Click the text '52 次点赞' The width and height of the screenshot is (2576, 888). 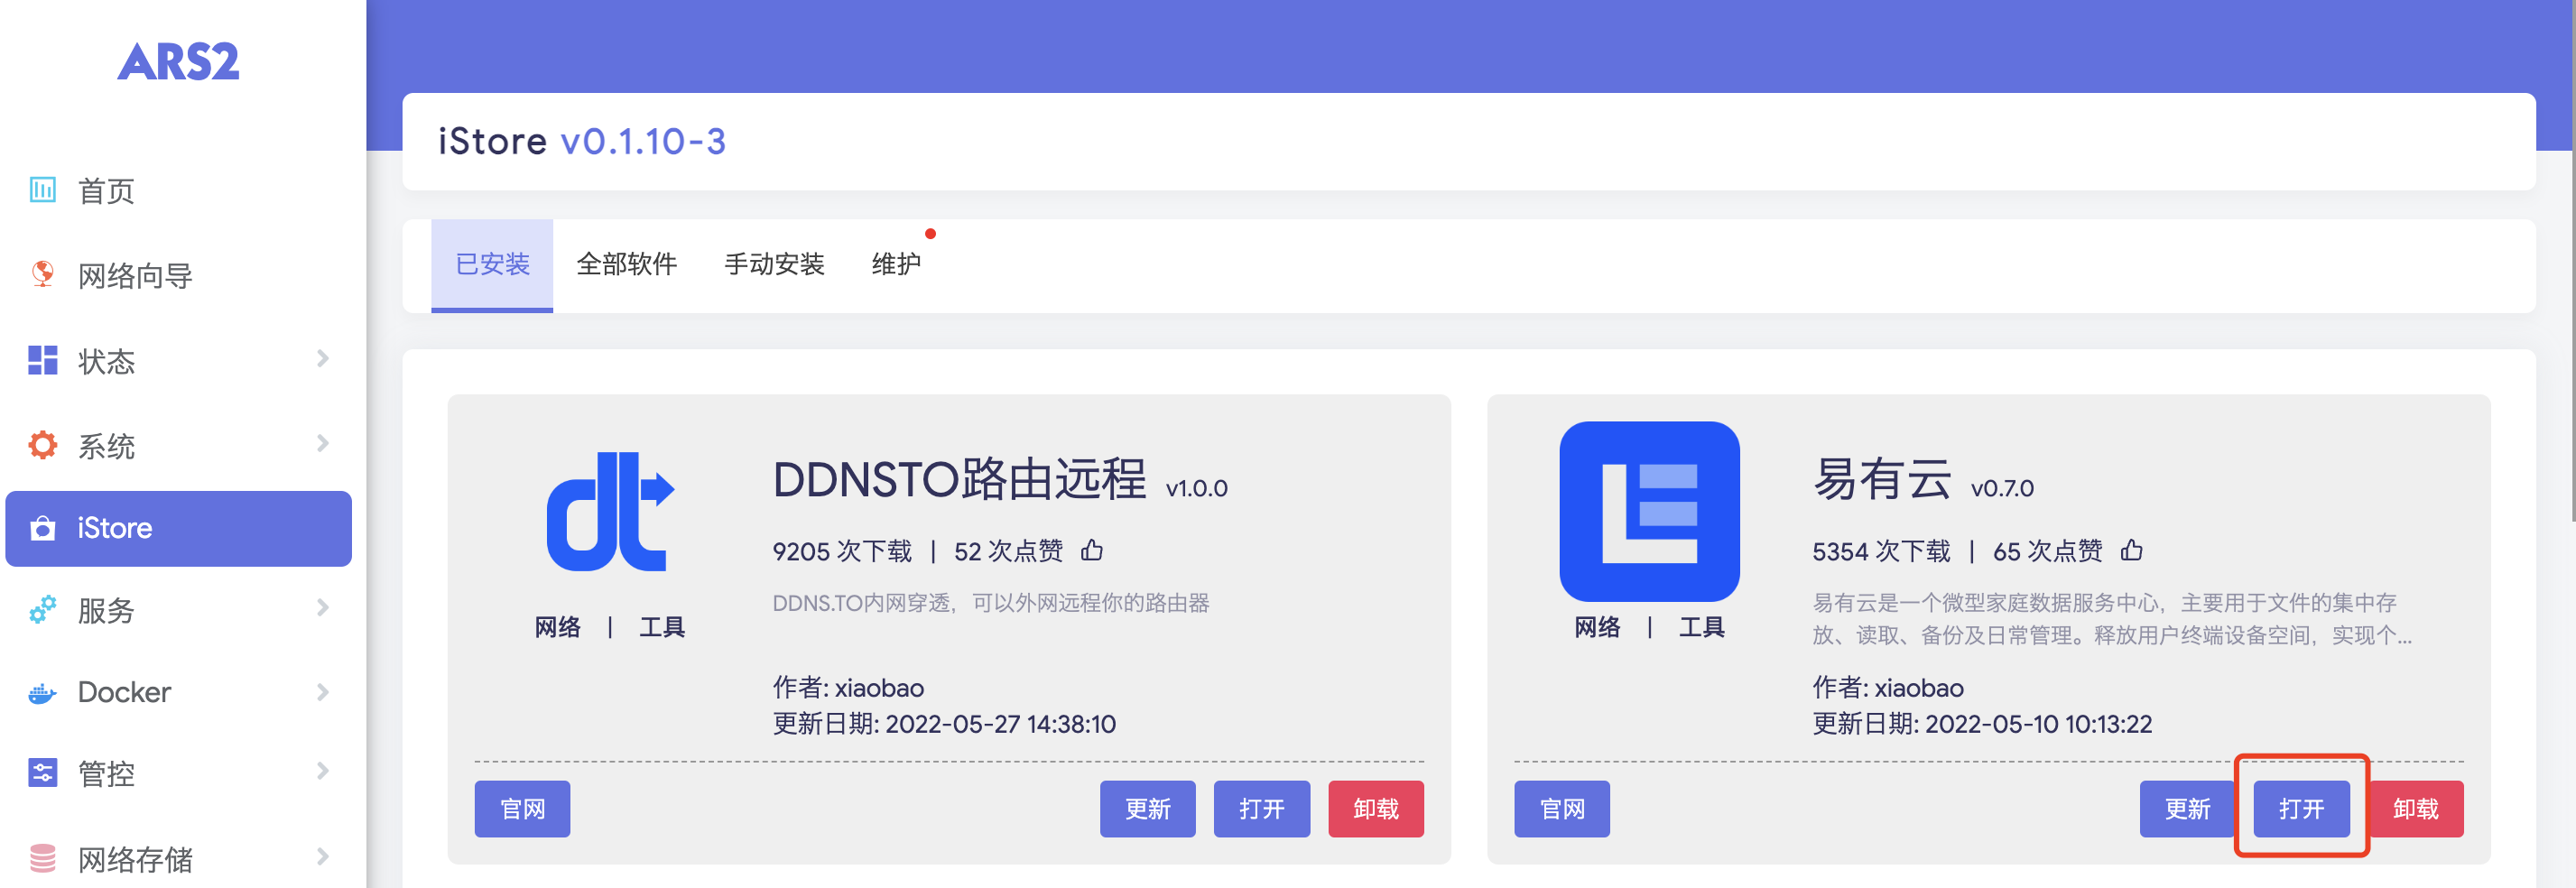(x=1009, y=551)
